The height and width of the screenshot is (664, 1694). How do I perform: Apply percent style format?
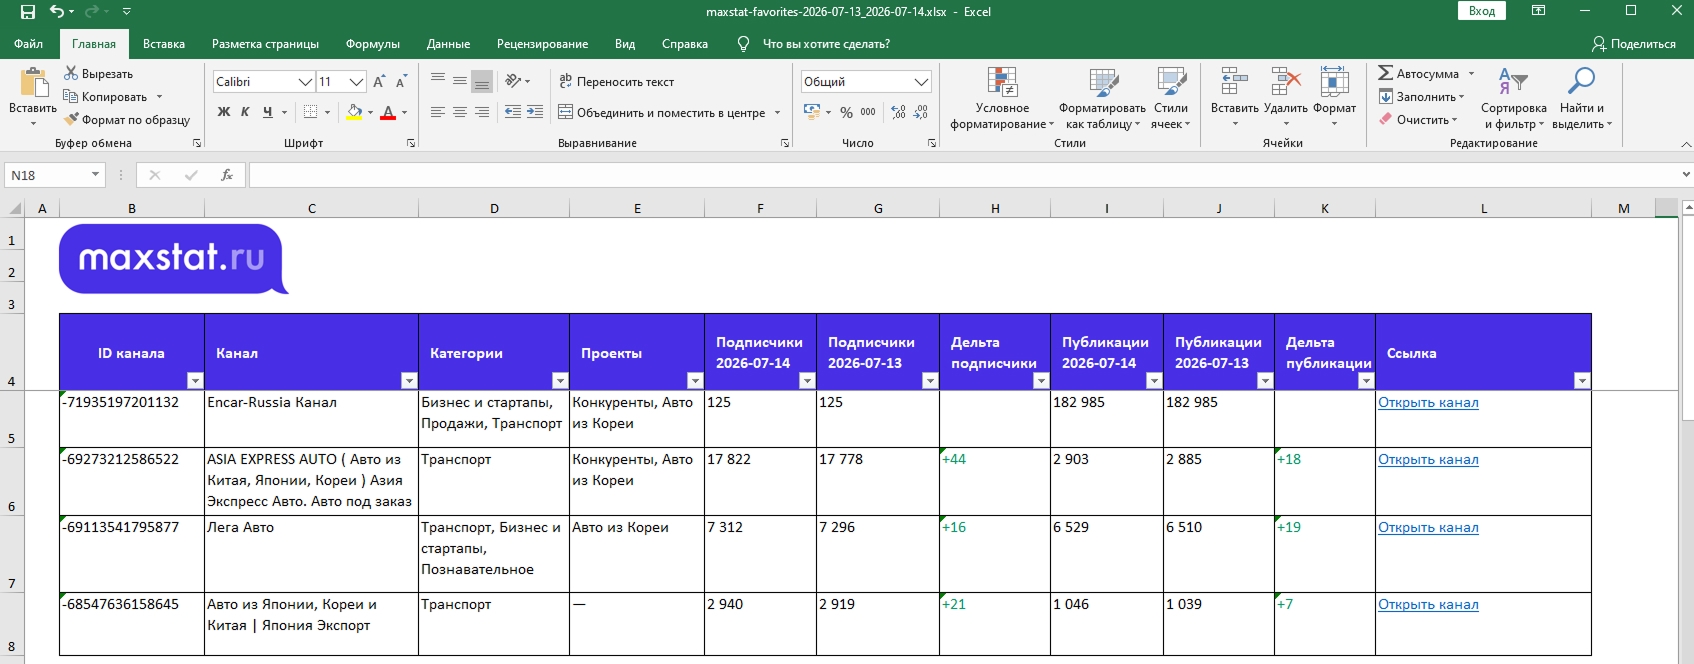tap(846, 112)
